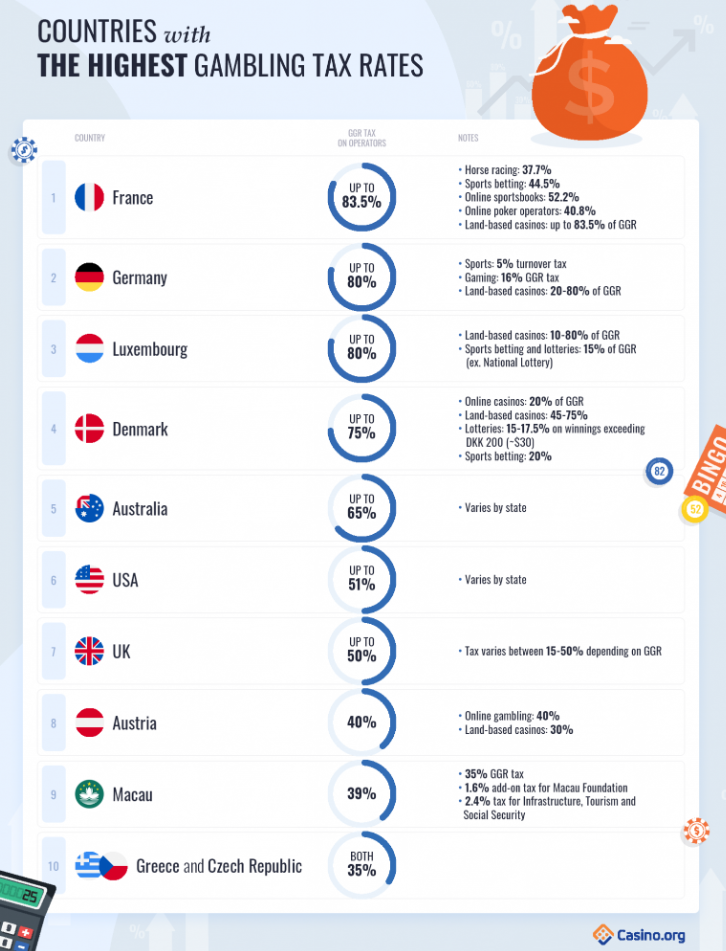Click the UK flag icon
Image resolution: width=726 pixels, height=951 pixels.
(89, 651)
